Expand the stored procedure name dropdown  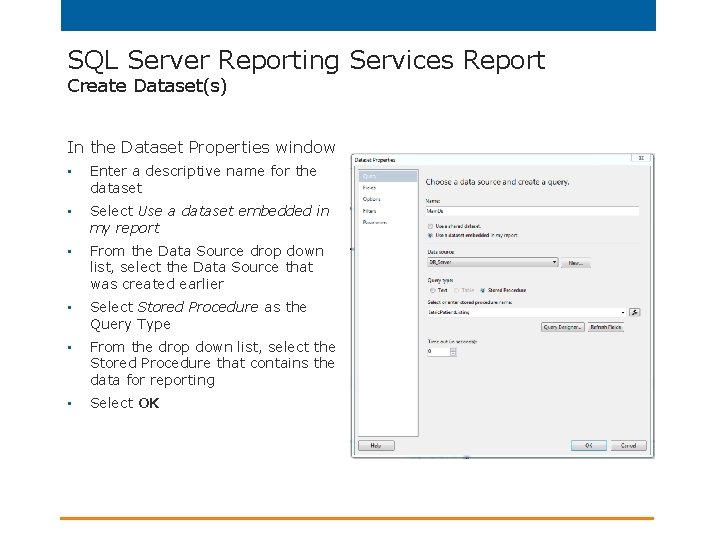click(623, 312)
